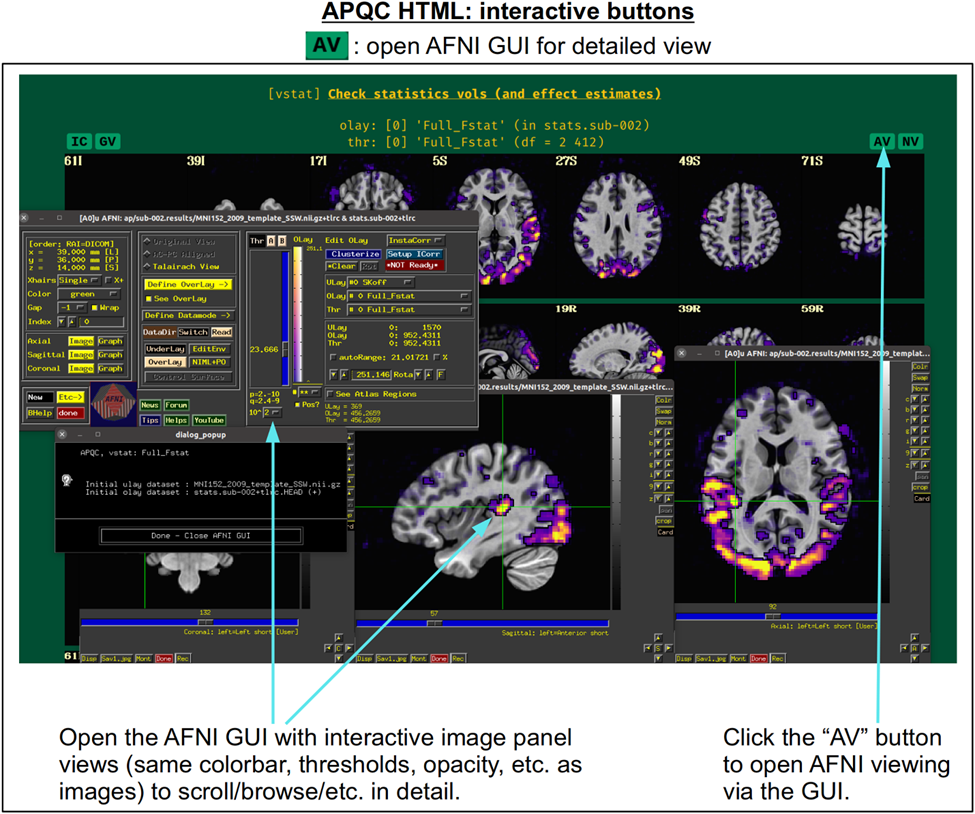Click the left pan arrow in the sagittal viewer

pyautogui.click(x=648, y=648)
